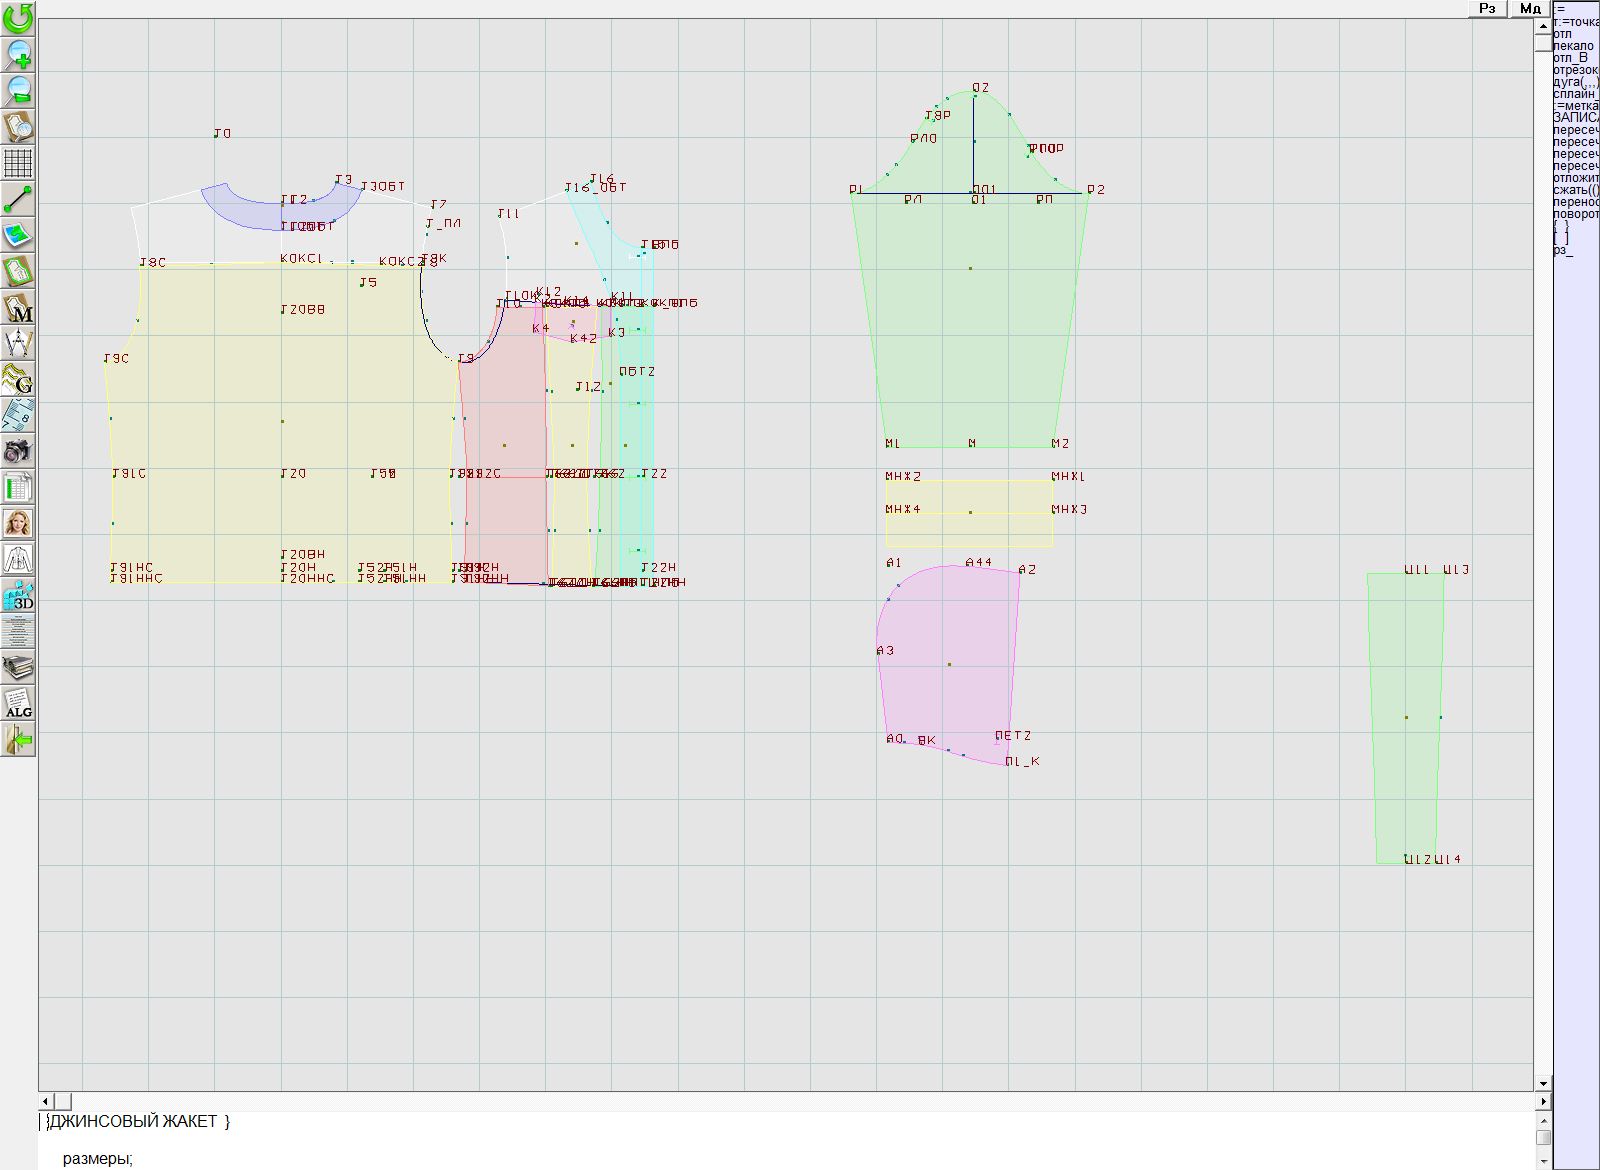This screenshot has height=1170, width=1600.
Task: Select 'сплайн' in the operator list
Action: click(x=1575, y=94)
